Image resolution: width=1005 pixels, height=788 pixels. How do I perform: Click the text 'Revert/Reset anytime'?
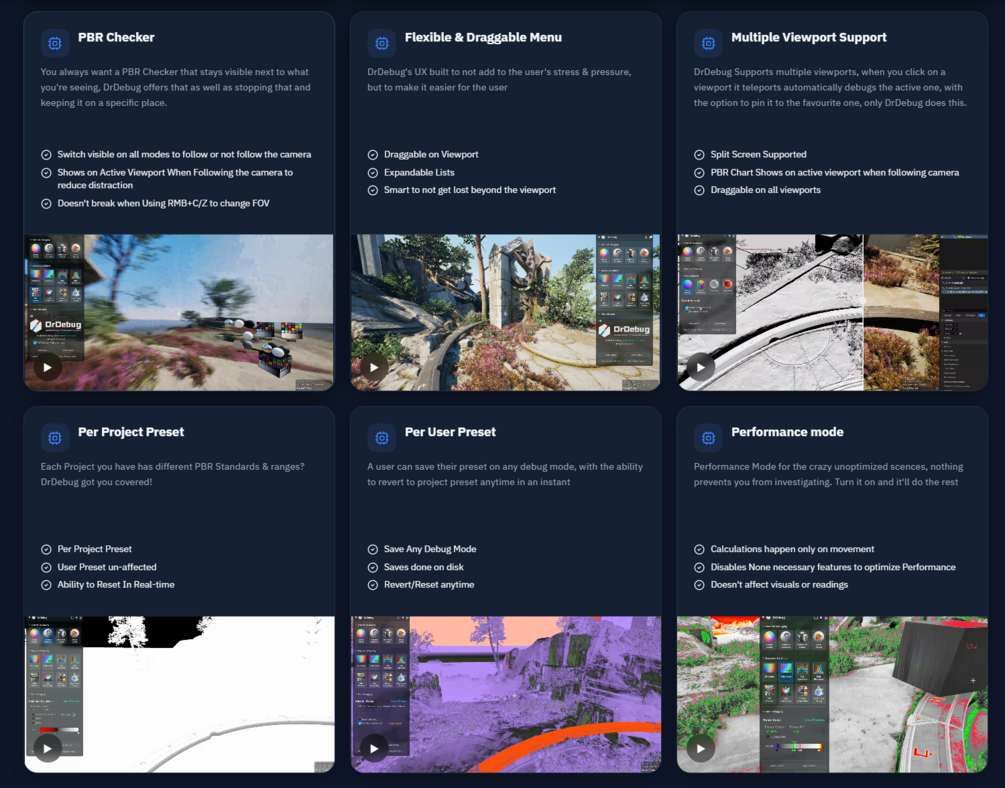pyautogui.click(x=429, y=585)
